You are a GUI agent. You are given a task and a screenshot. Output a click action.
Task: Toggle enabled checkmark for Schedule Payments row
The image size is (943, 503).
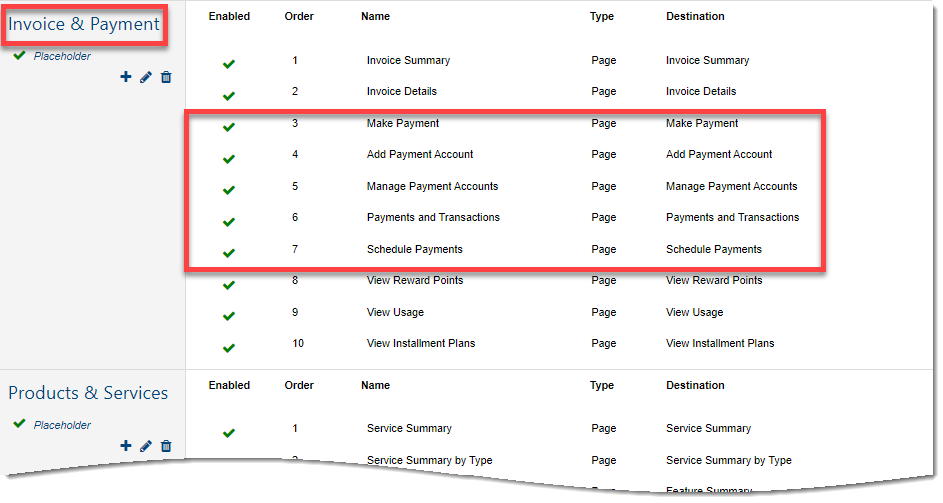pos(229,253)
